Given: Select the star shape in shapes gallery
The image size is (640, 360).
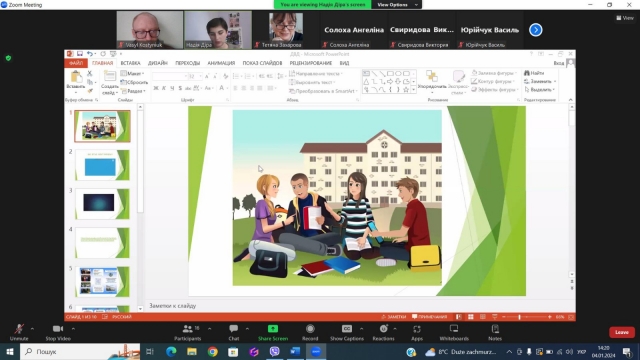Looking at the screenshot, I should coord(406,89).
